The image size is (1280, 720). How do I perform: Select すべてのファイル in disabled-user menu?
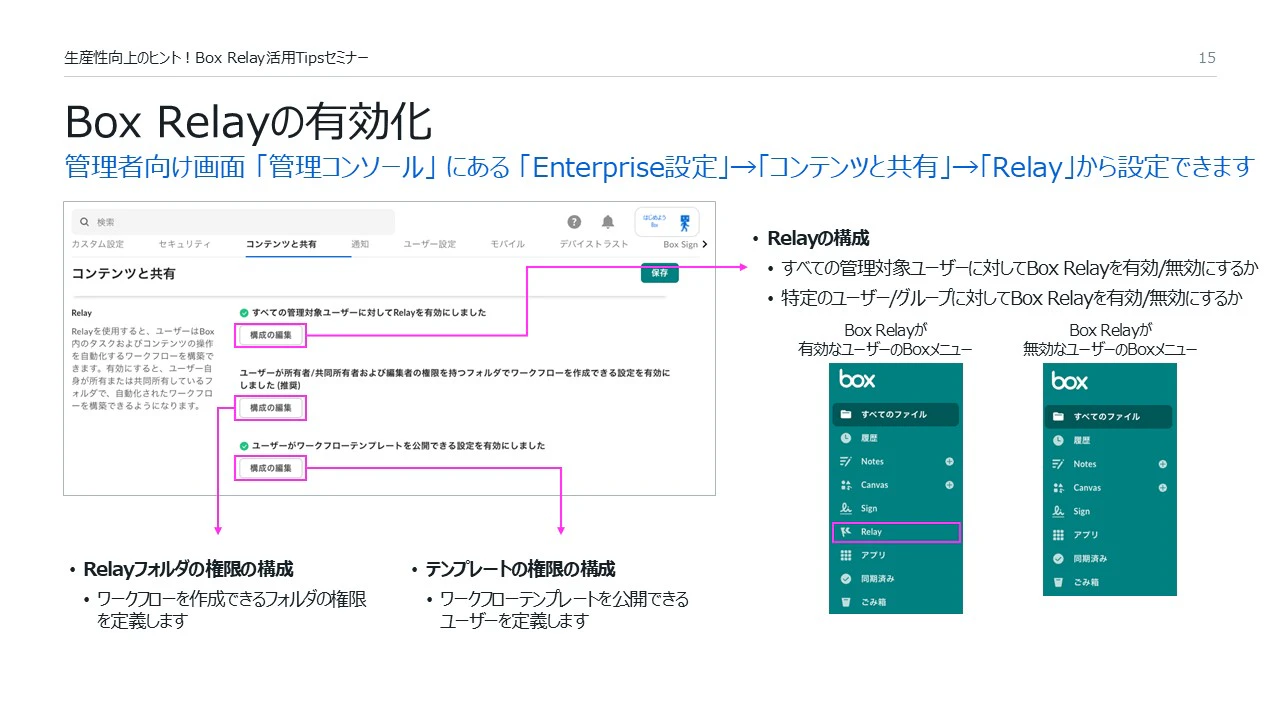(x=1109, y=416)
